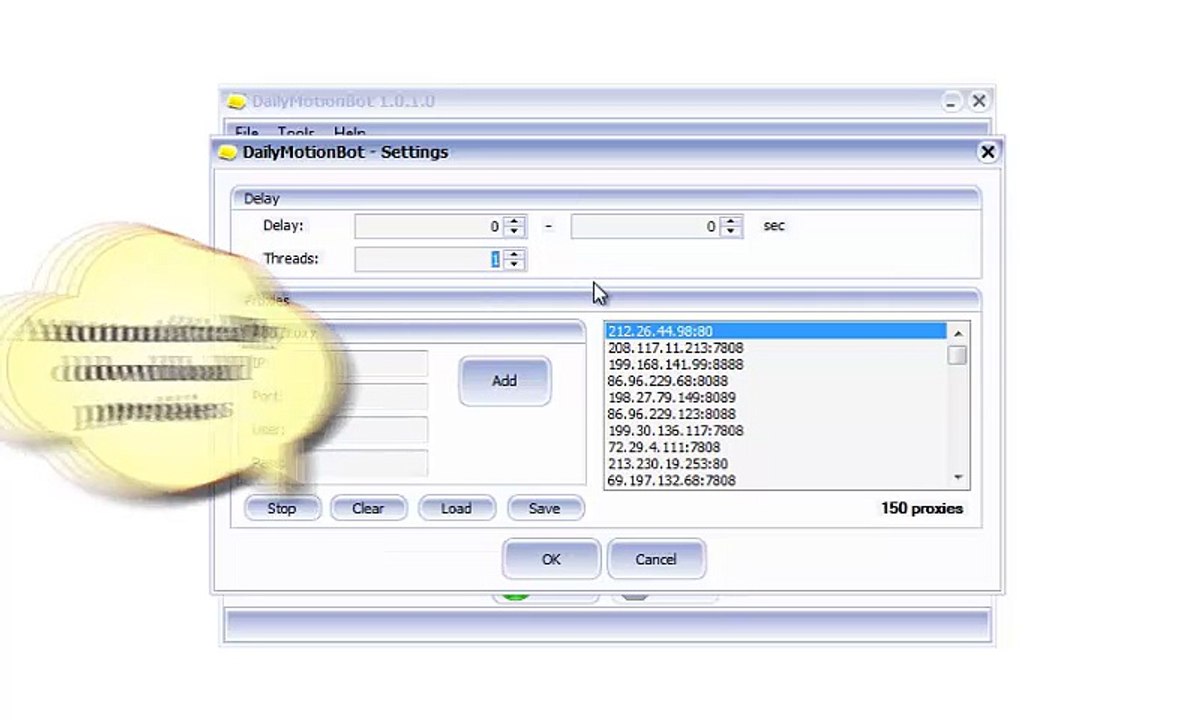The image size is (1200, 720).
Task: Clear the proxy list
Action: [x=368, y=508]
